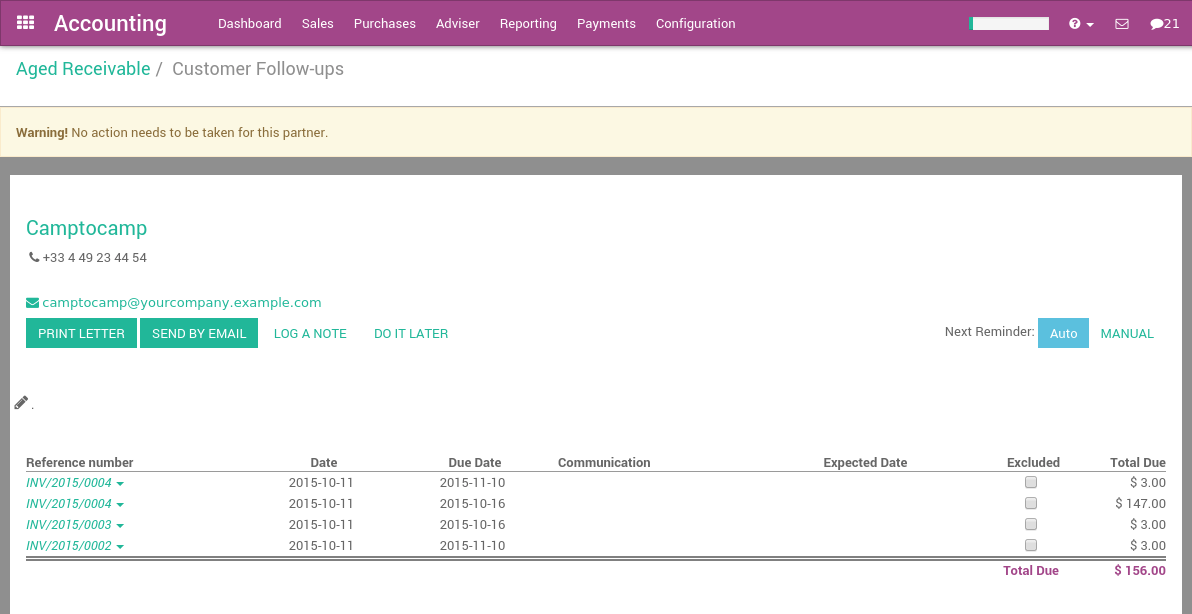Select Auto for the Next Reminder
The height and width of the screenshot is (614, 1192).
click(1062, 333)
